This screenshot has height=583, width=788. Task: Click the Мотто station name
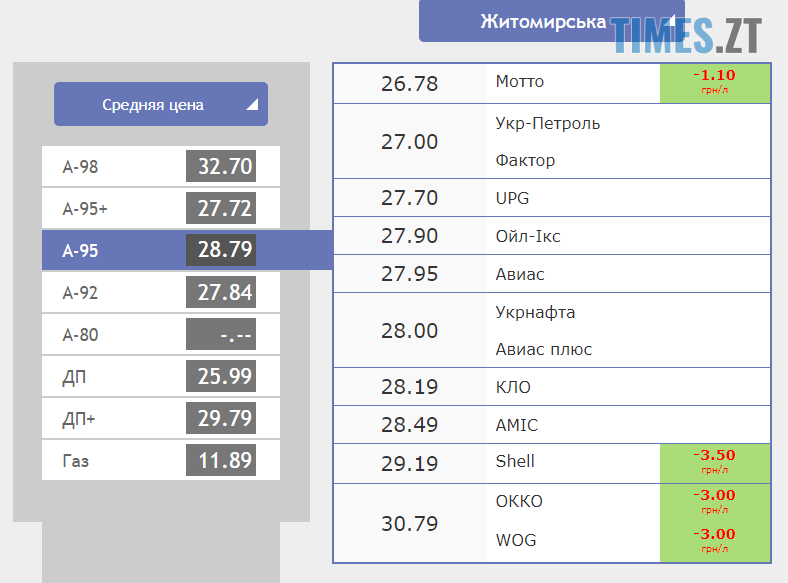click(x=520, y=82)
